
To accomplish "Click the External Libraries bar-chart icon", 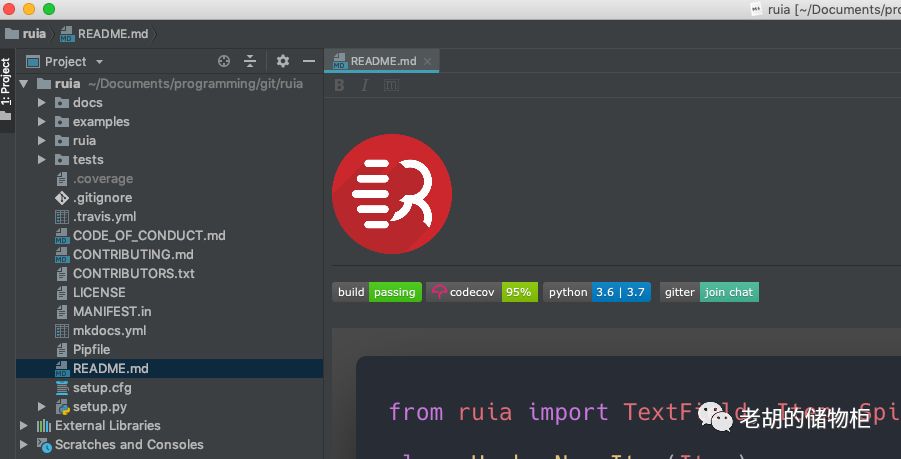I will [44, 426].
